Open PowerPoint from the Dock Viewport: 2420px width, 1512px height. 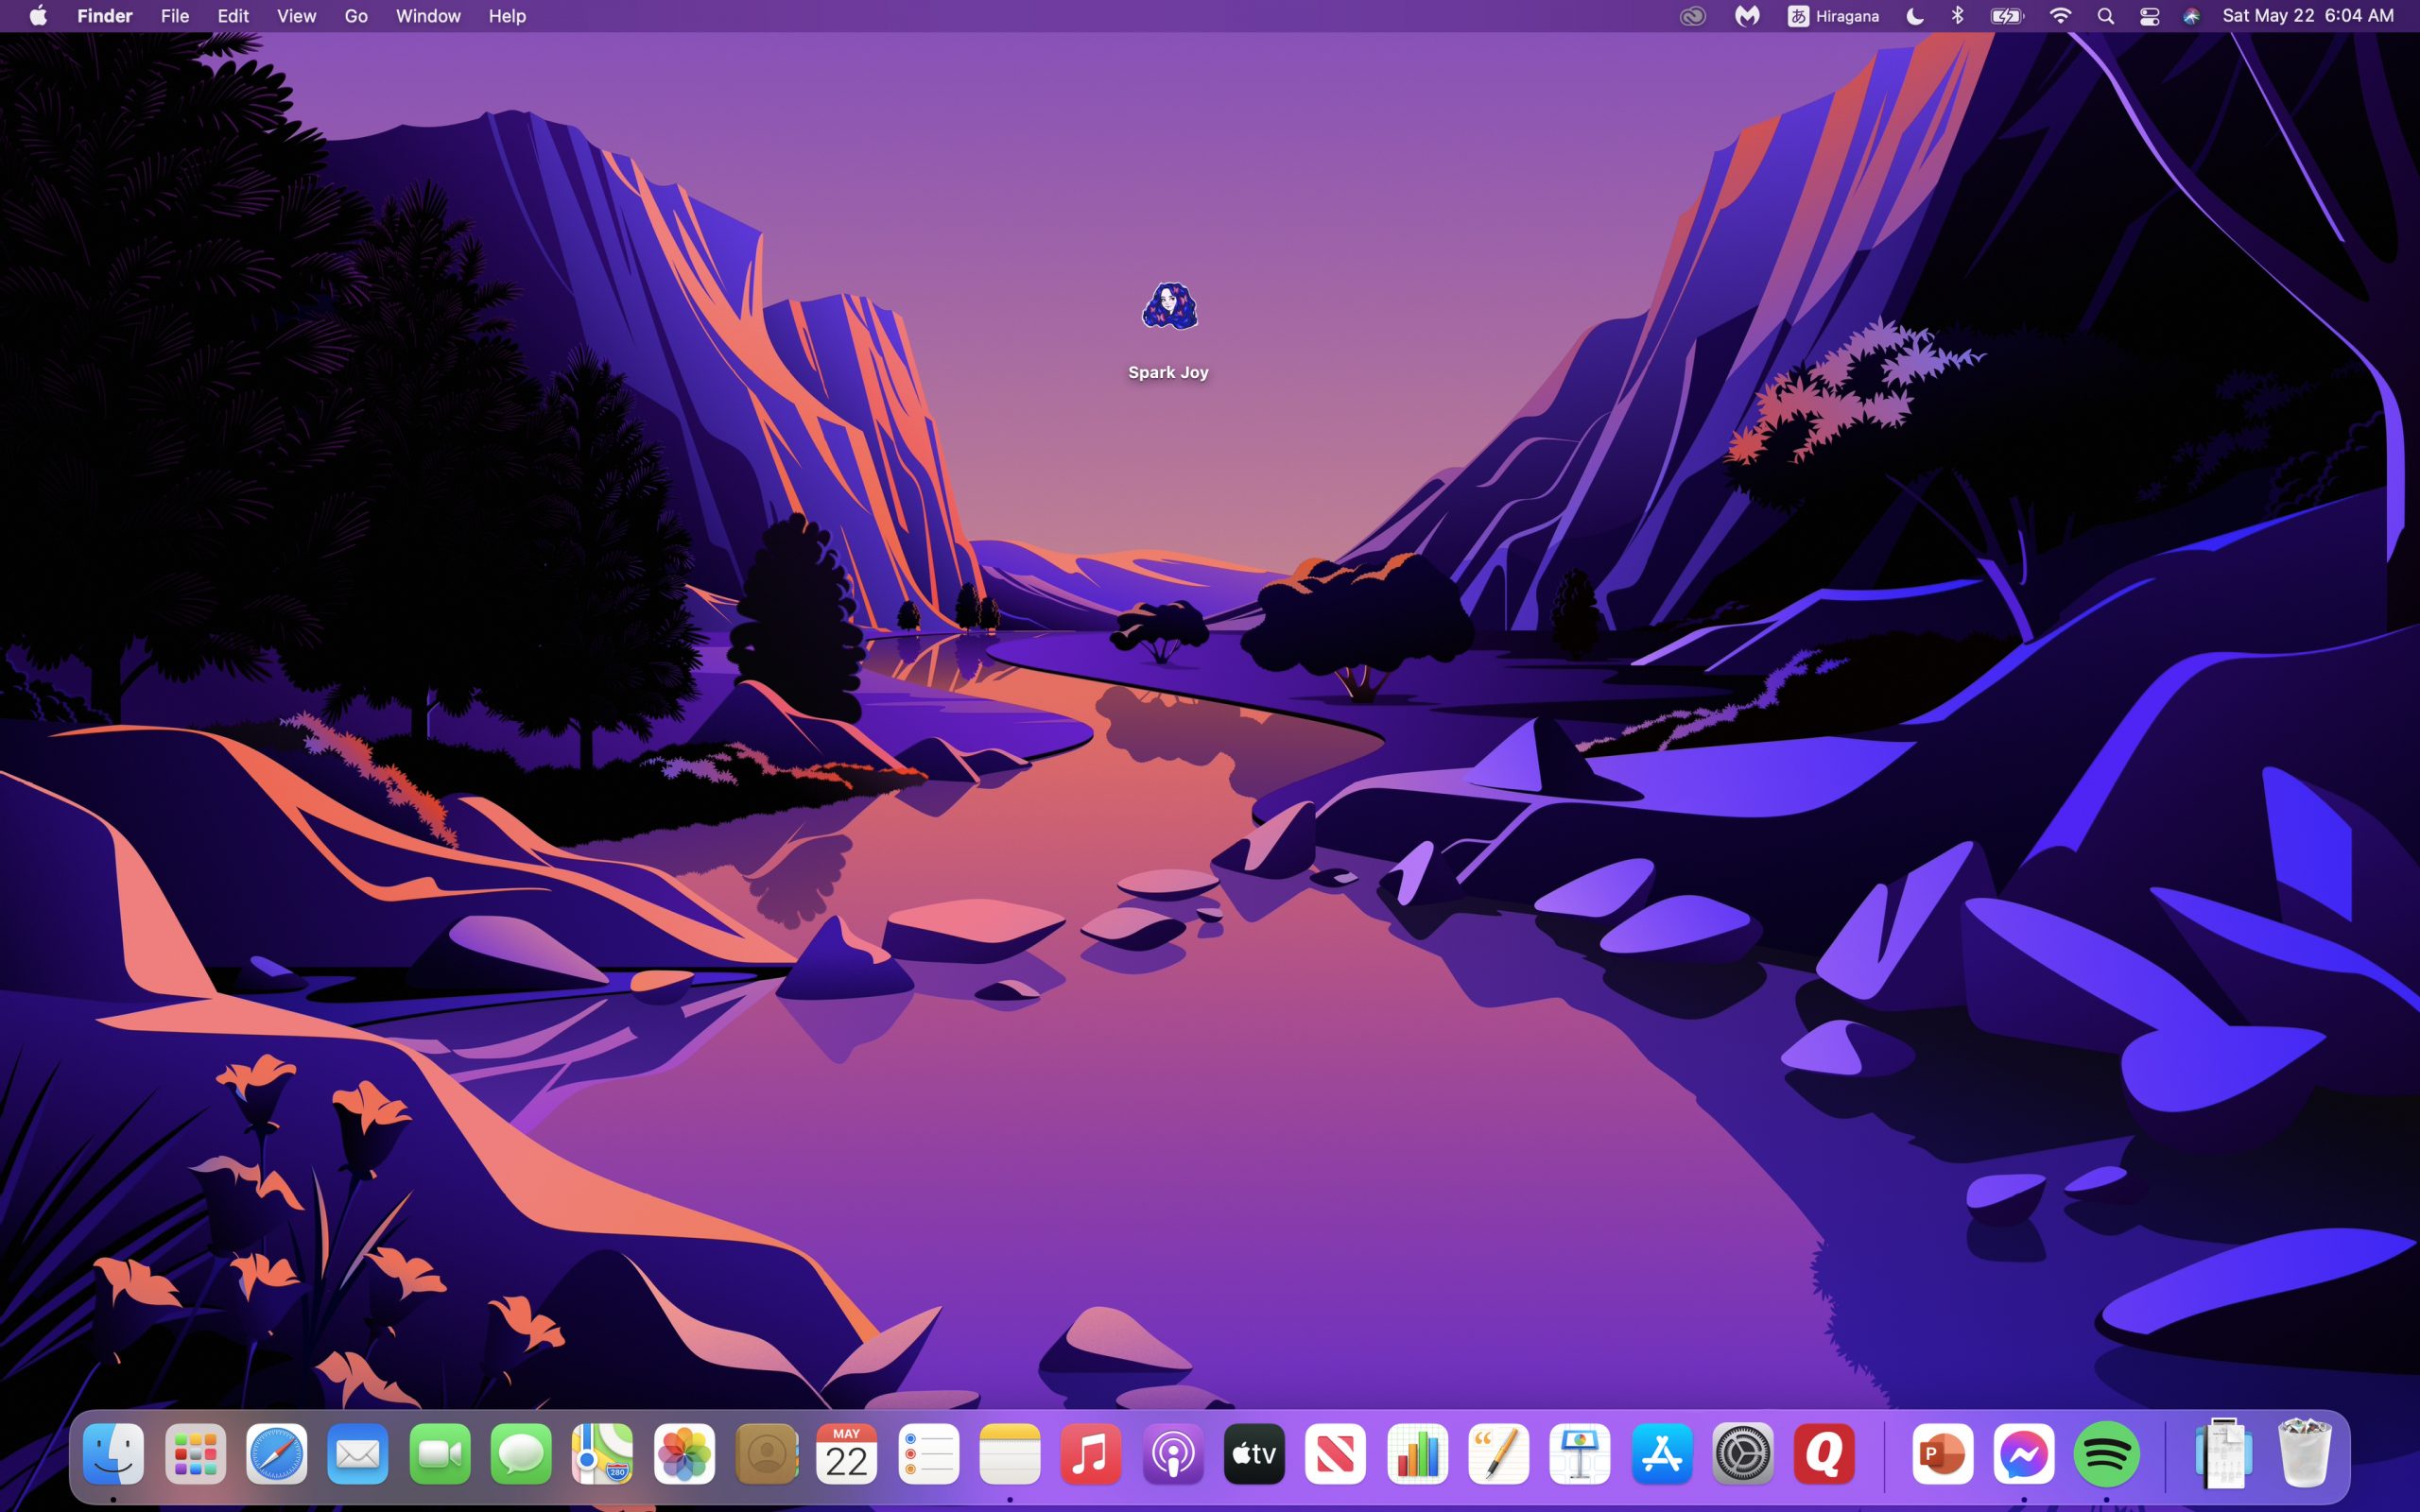[x=1942, y=1454]
